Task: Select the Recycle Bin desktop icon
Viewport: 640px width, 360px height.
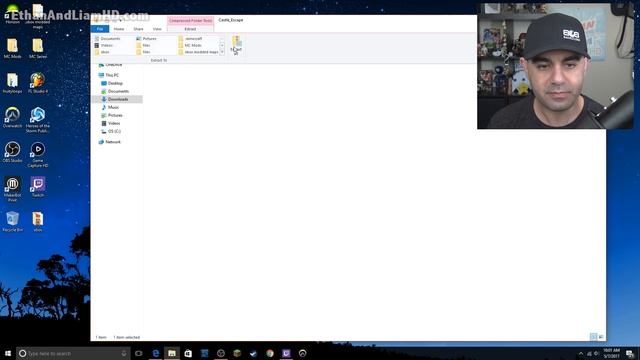Action: 12,222
